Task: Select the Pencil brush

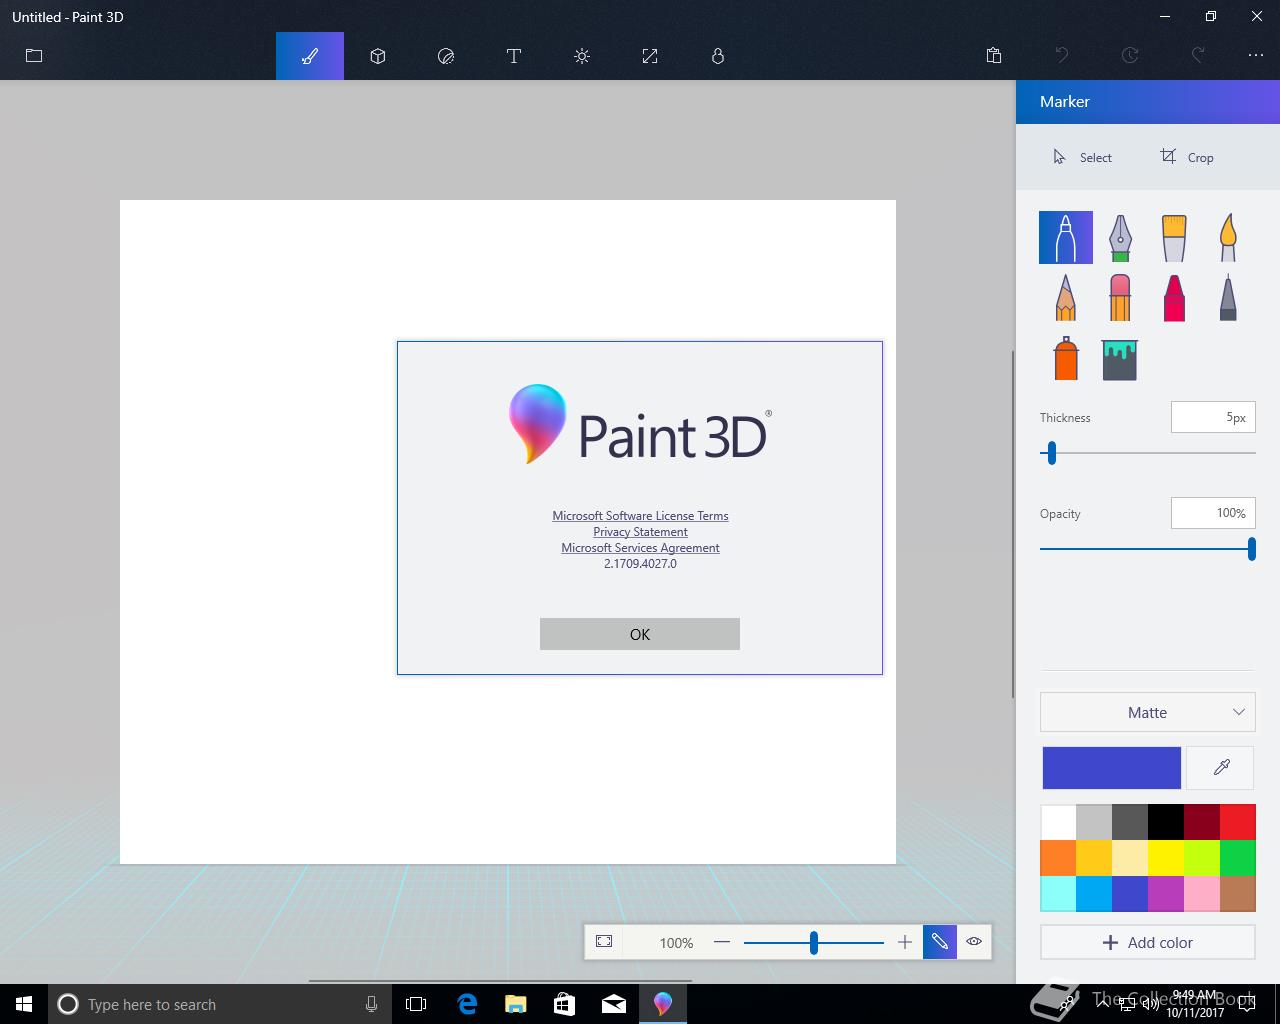Action: tap(1066, 297)
